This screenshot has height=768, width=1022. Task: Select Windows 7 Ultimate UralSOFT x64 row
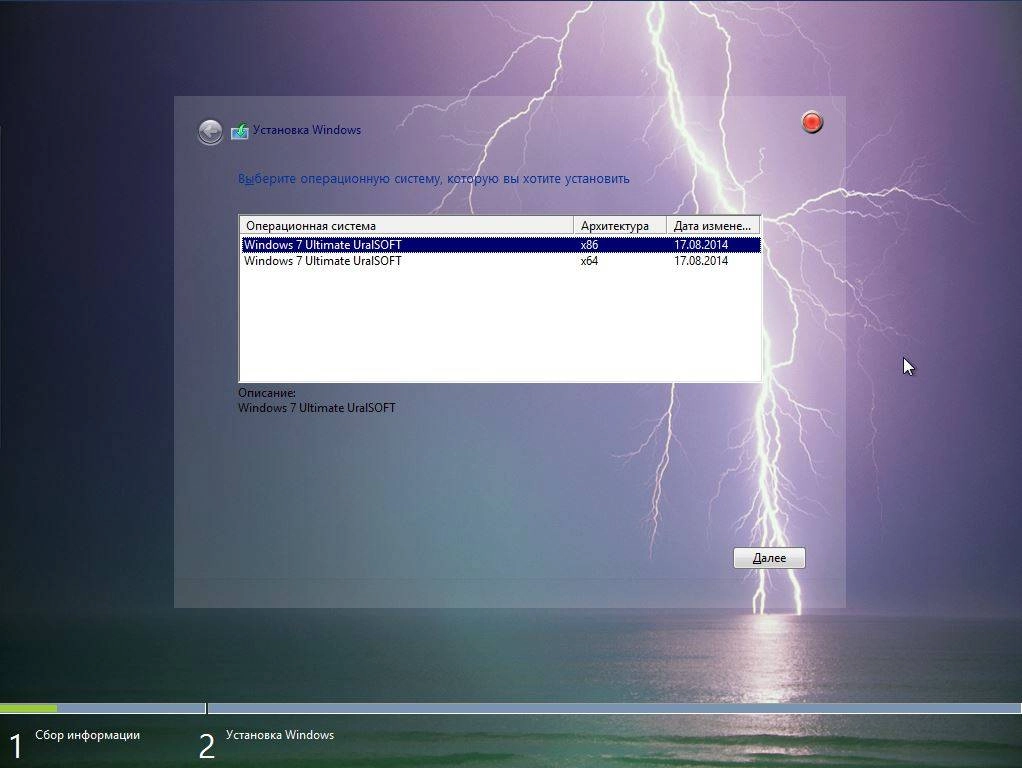point(500,261)
